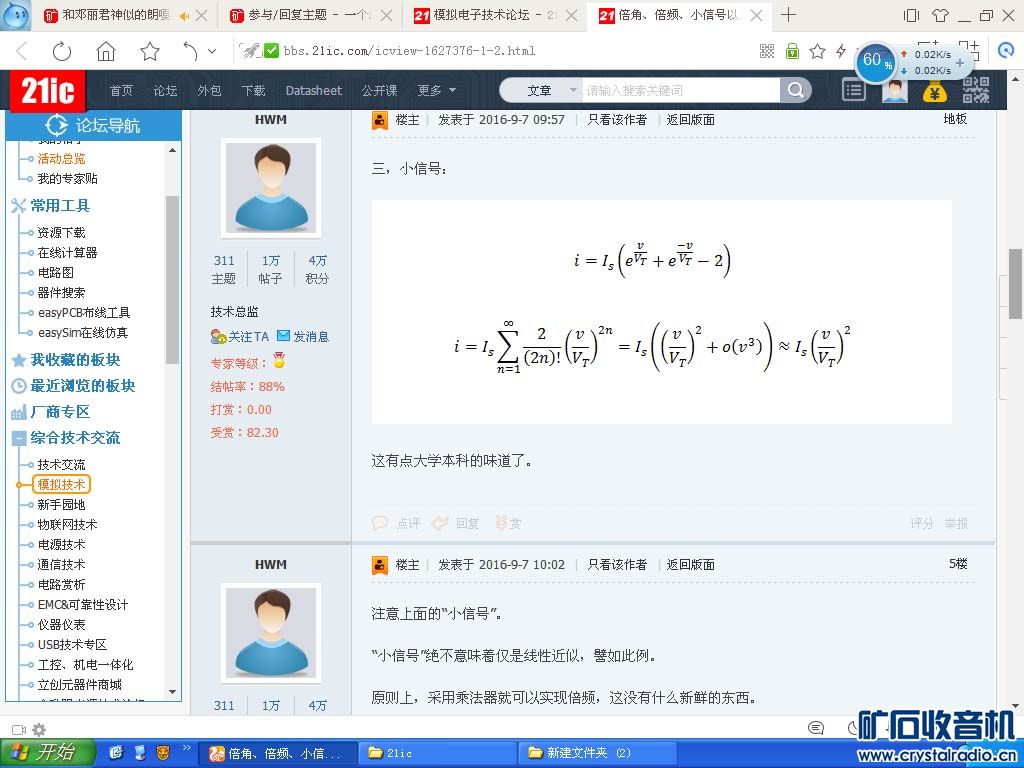Click the Windows 开始 Start button
Viewport: 1024px width, 768px height.
[x=47, y=752]
